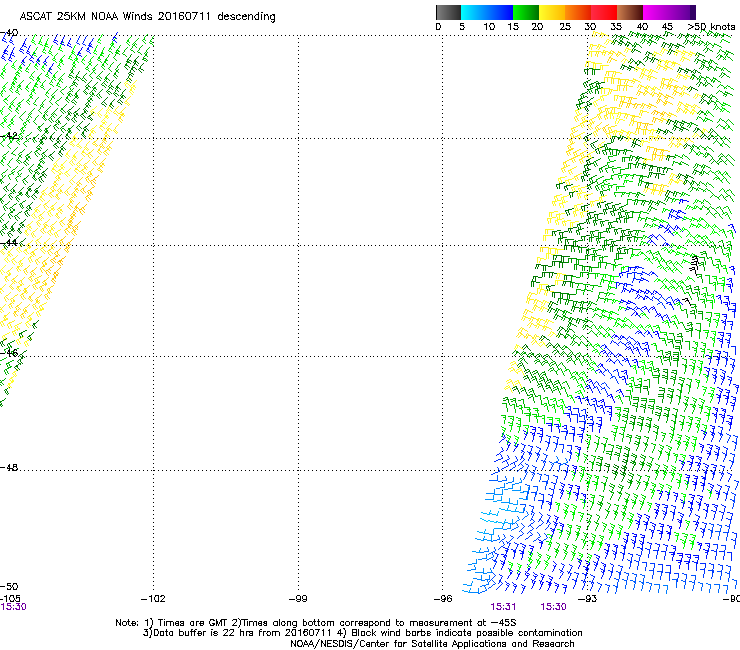Viewport: 740px width, 650px height.
Task: Click the red segment of the wind speed legend
Action: [604, 12]
